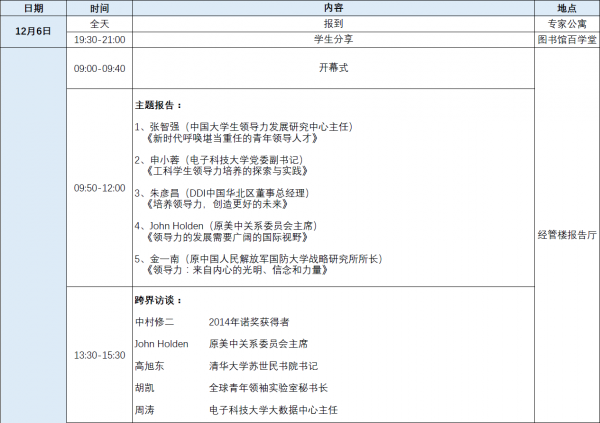
Task: Click the 报到 content cell
Action: [333, 22]
